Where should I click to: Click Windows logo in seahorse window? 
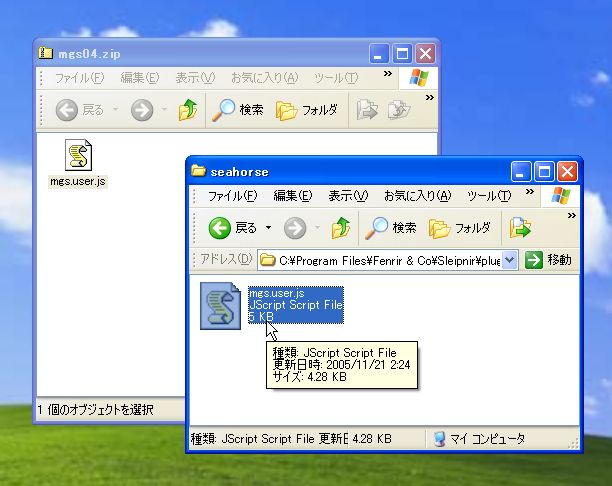(561, 196)
